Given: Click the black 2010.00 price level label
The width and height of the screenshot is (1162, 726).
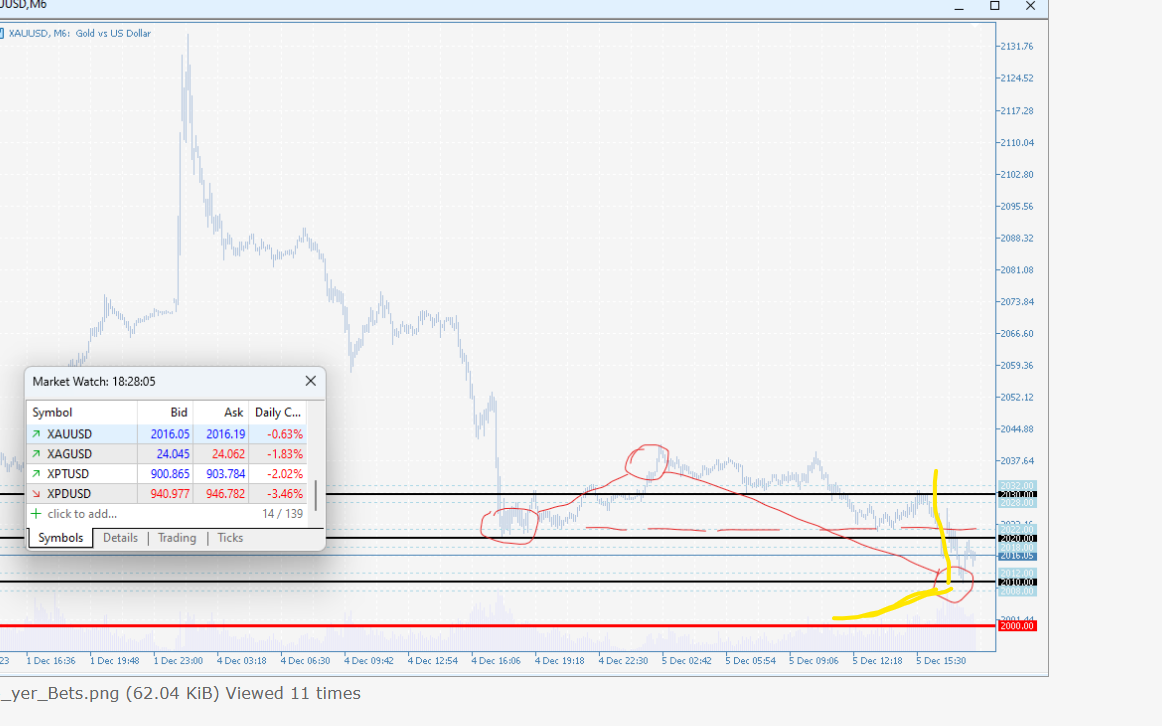Looking at the screenshot, I should point(1017,582).
